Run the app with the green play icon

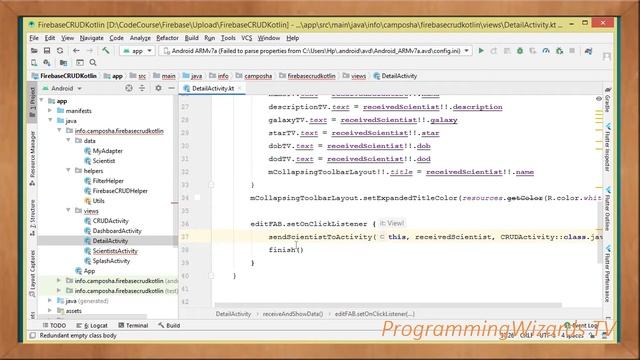[481, 51]
